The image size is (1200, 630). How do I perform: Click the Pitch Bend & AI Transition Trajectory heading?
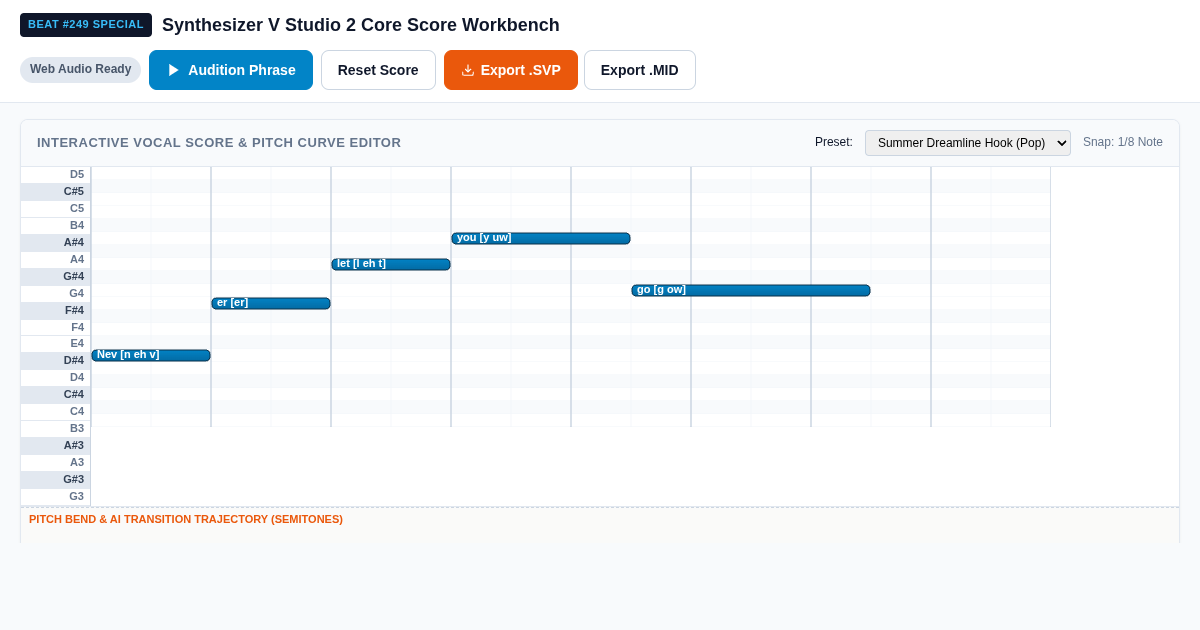pyautogui.click(x=186, y=519)
